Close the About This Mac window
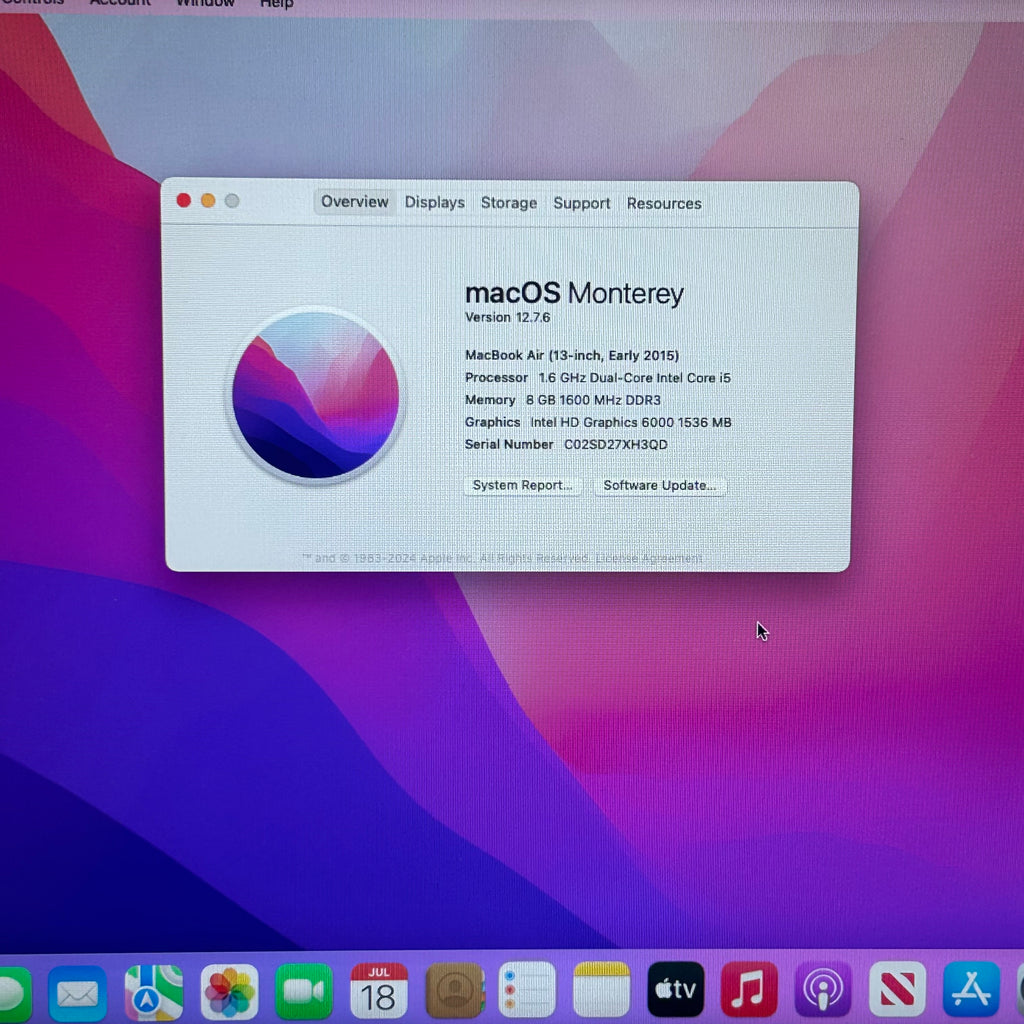This screenshot has height=1024, width=1024. pos(184,200)
